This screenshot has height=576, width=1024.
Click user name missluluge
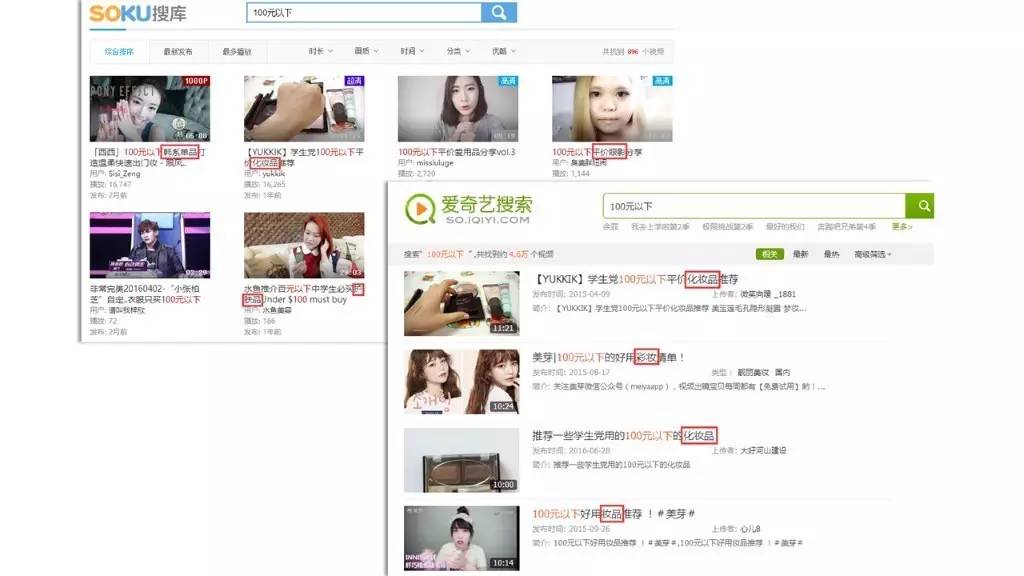pos(435,163)
